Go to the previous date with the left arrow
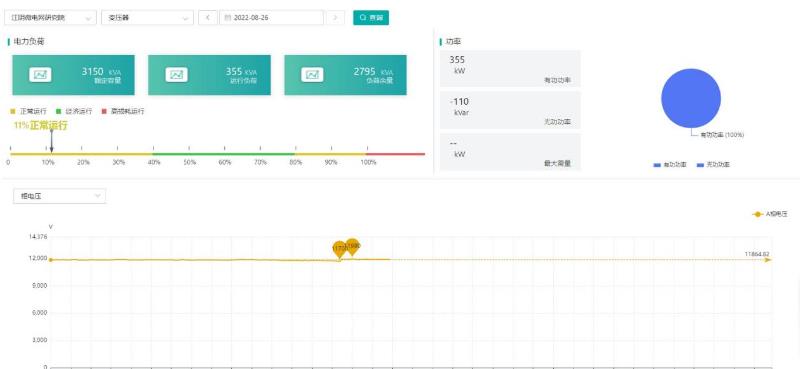The height and width of the screenshot is (369, 800). coord(208,17)
